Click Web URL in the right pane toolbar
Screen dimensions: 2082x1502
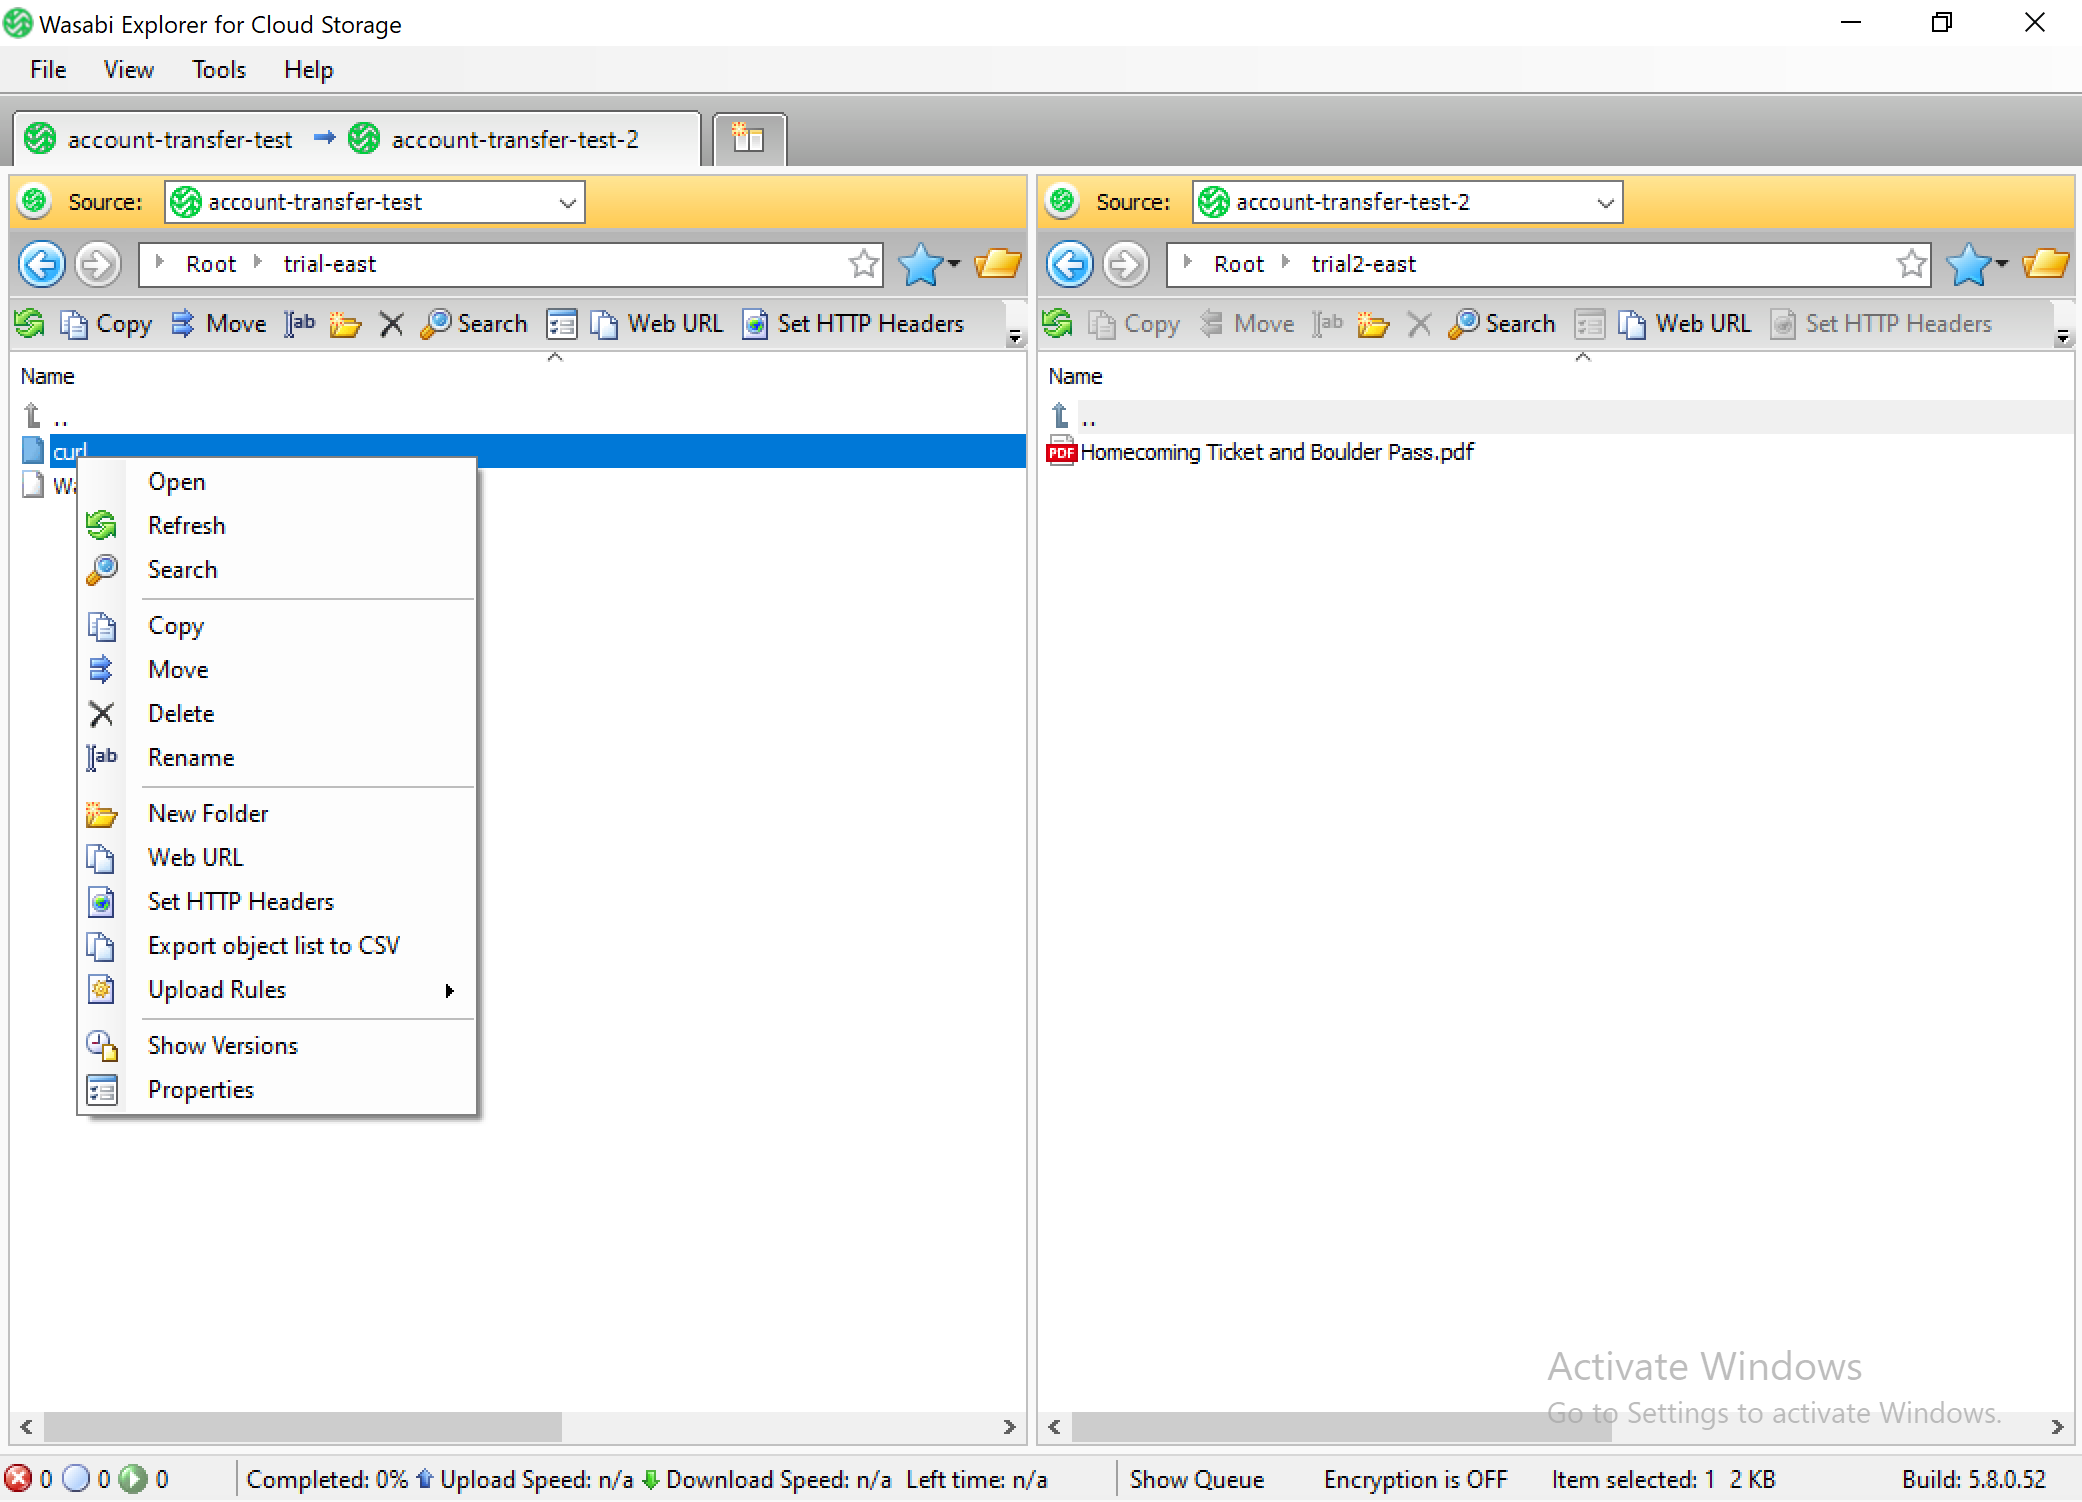coord(1685,323)
